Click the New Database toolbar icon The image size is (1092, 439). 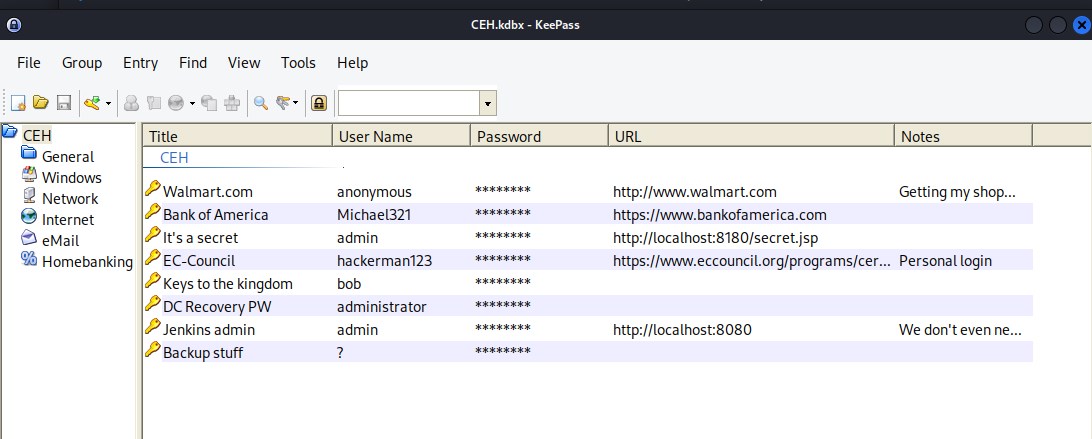(18, 103)
